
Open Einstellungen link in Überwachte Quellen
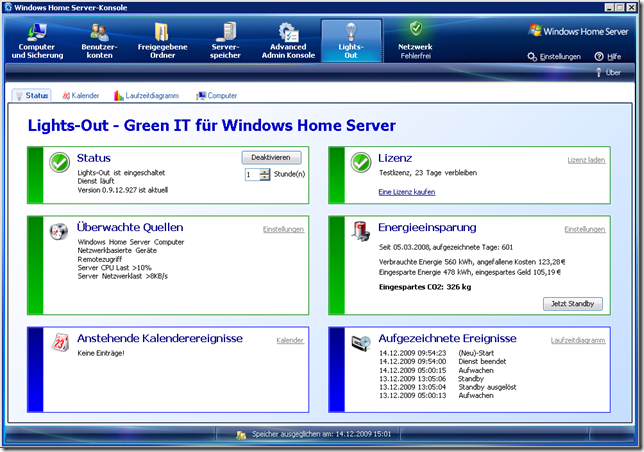(x=283, y=229)
